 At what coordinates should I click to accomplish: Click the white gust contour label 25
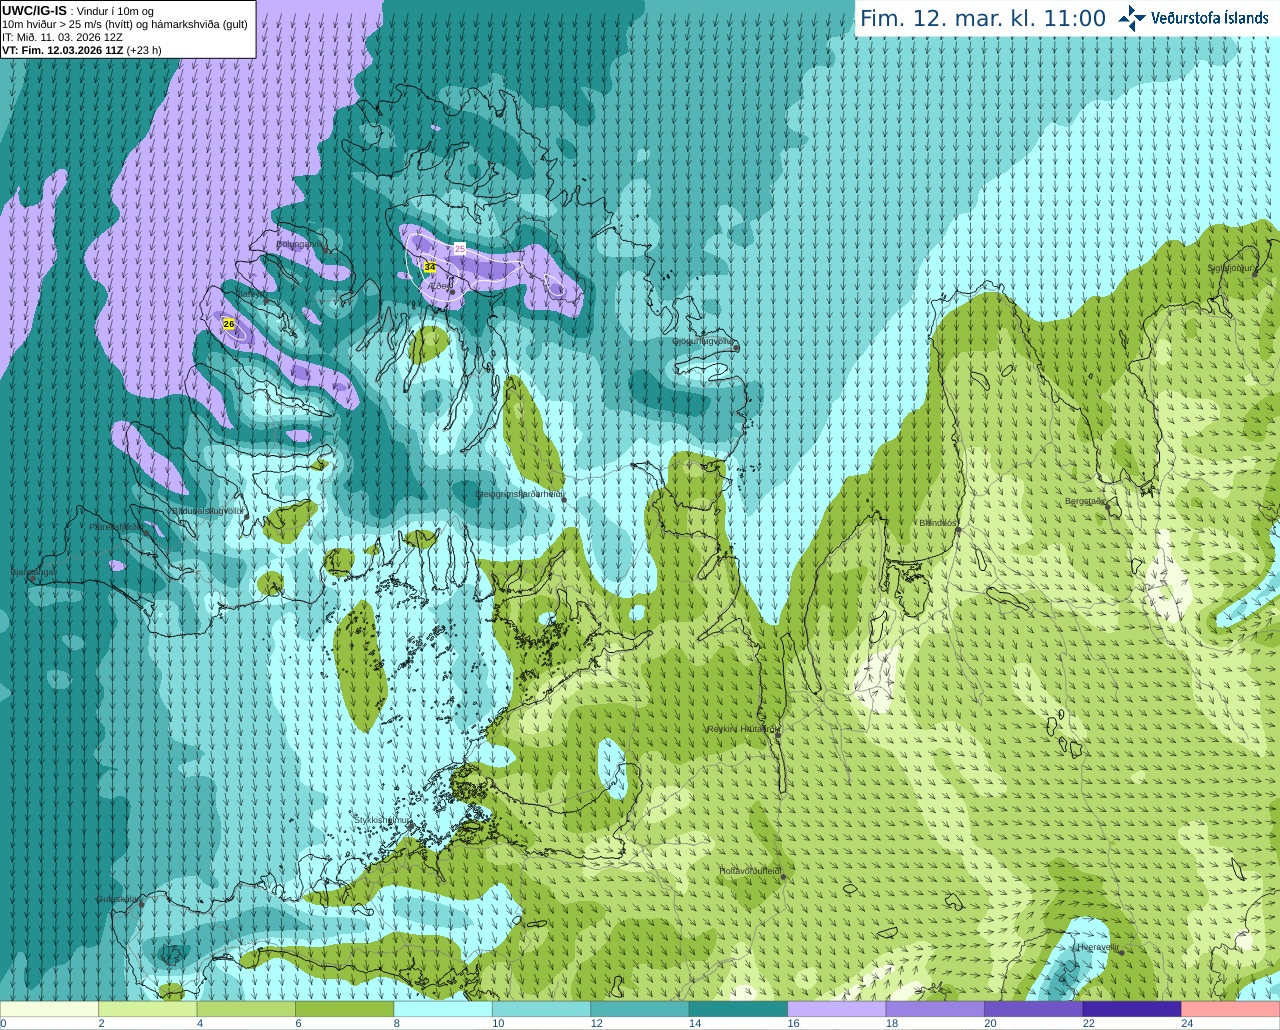point(460,248)
